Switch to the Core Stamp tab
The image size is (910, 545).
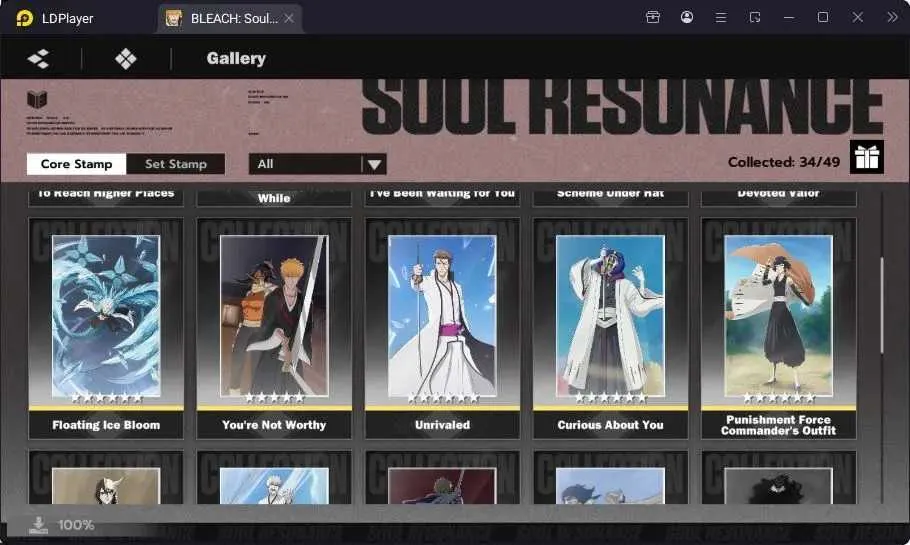(77, 164)
